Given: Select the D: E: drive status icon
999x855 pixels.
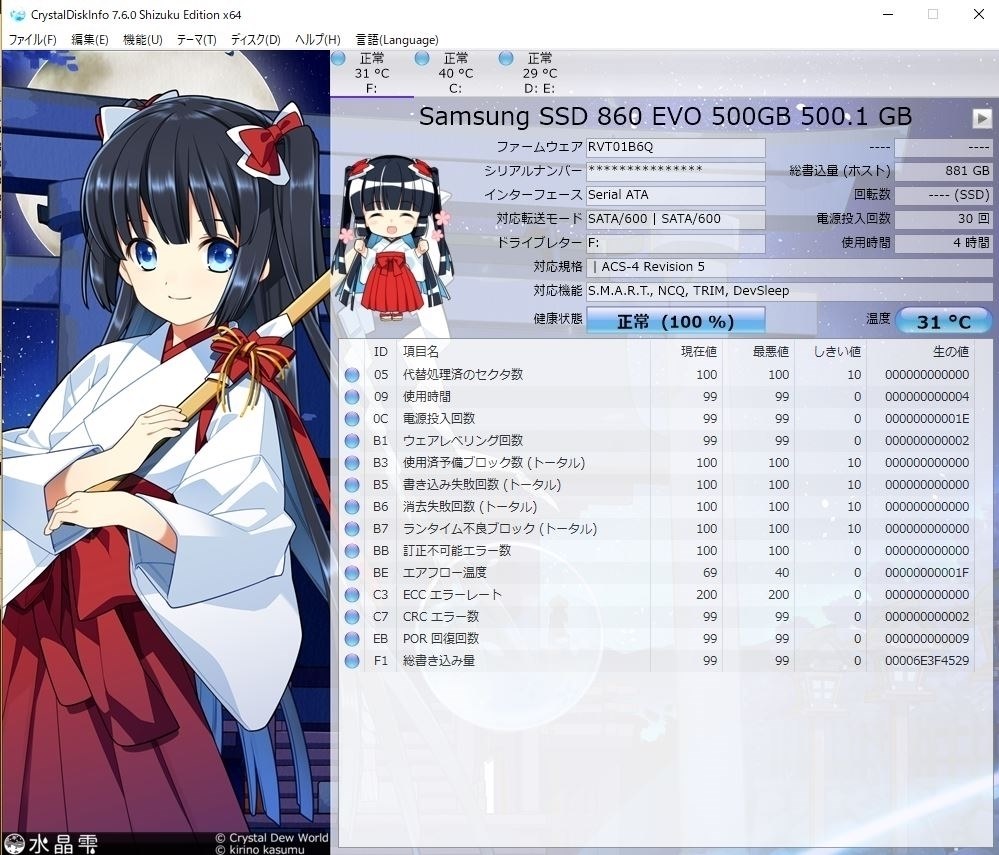Looking at the screenshot, I should click(506, 59).
